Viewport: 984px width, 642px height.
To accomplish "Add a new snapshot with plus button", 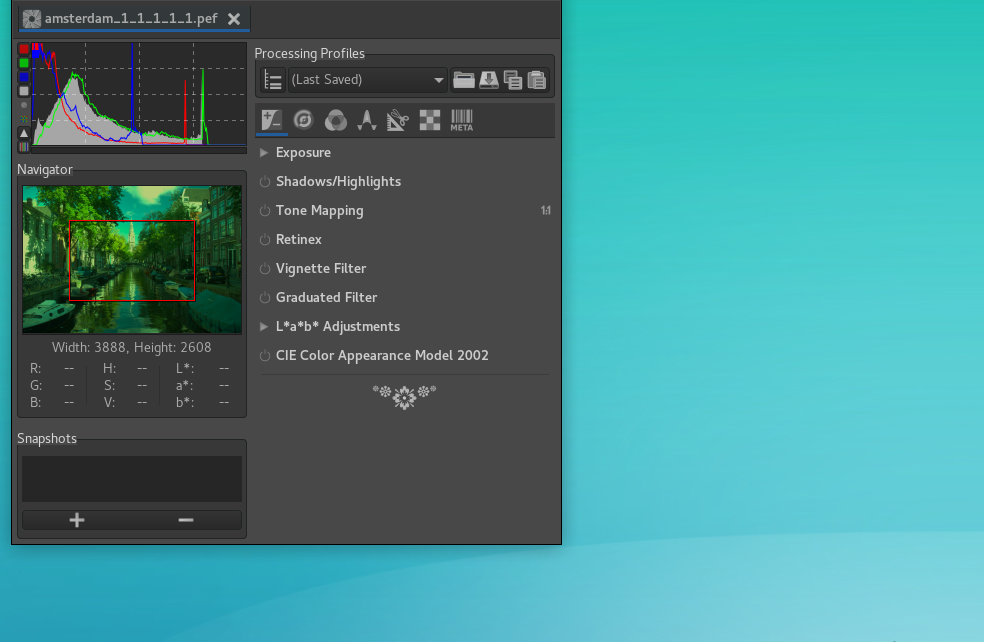I will [x=77, y=520].
